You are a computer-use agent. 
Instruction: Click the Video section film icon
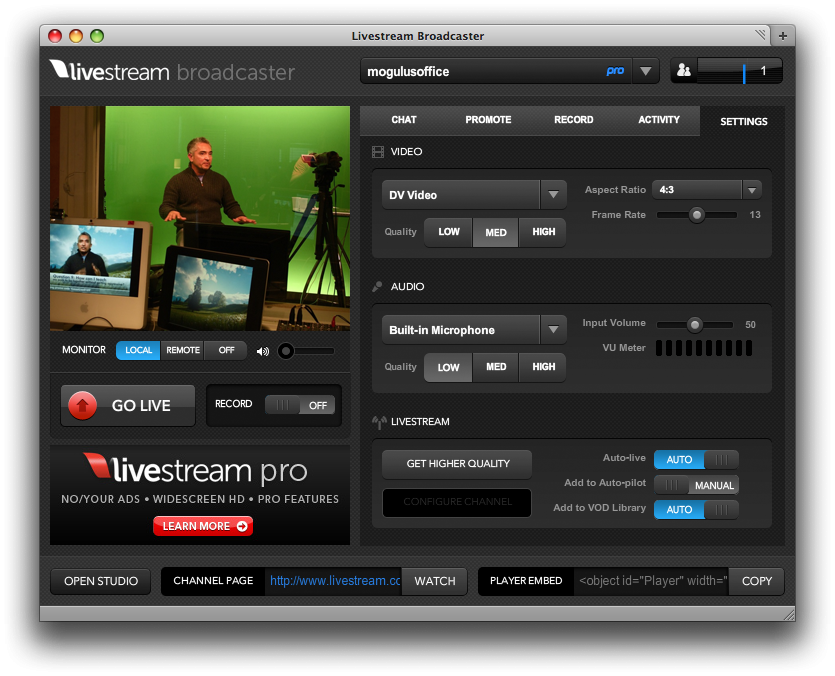pyautogui.click(x=377, y=152)
